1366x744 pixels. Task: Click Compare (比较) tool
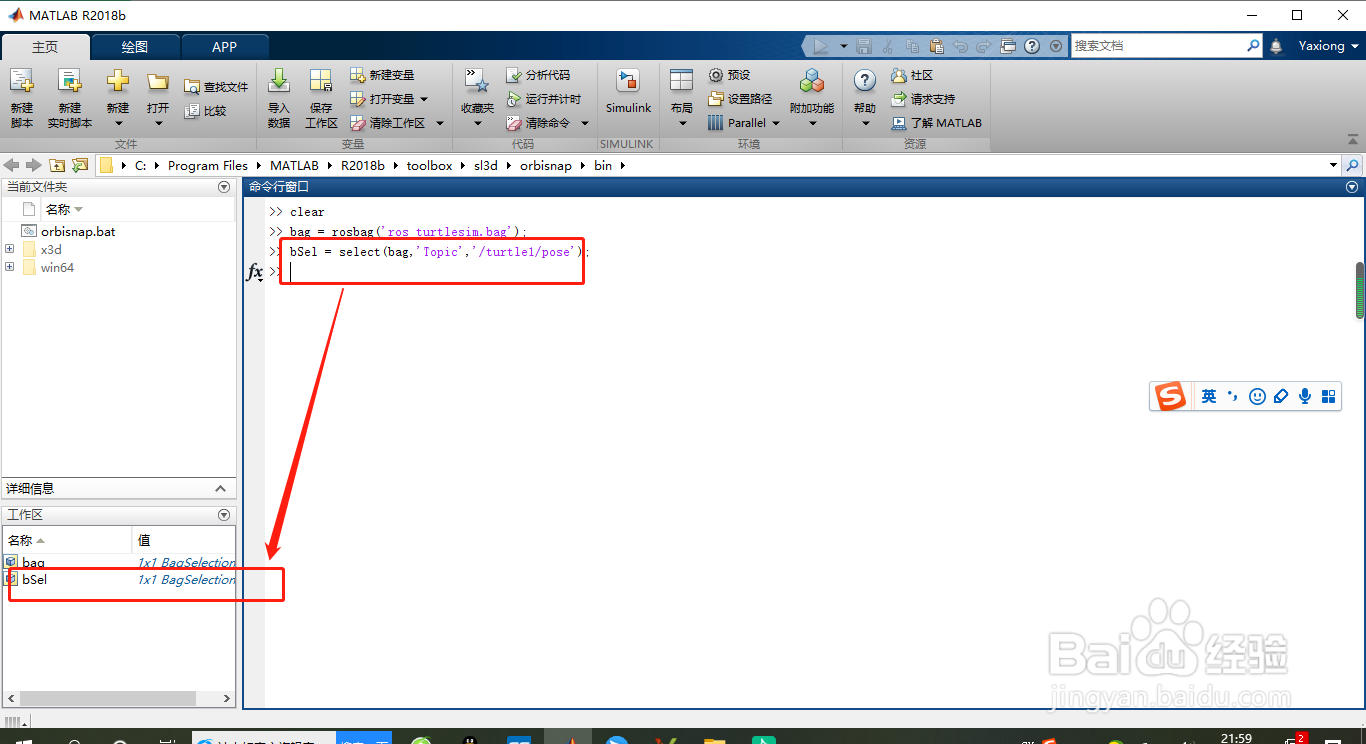(x=206, y=111)
